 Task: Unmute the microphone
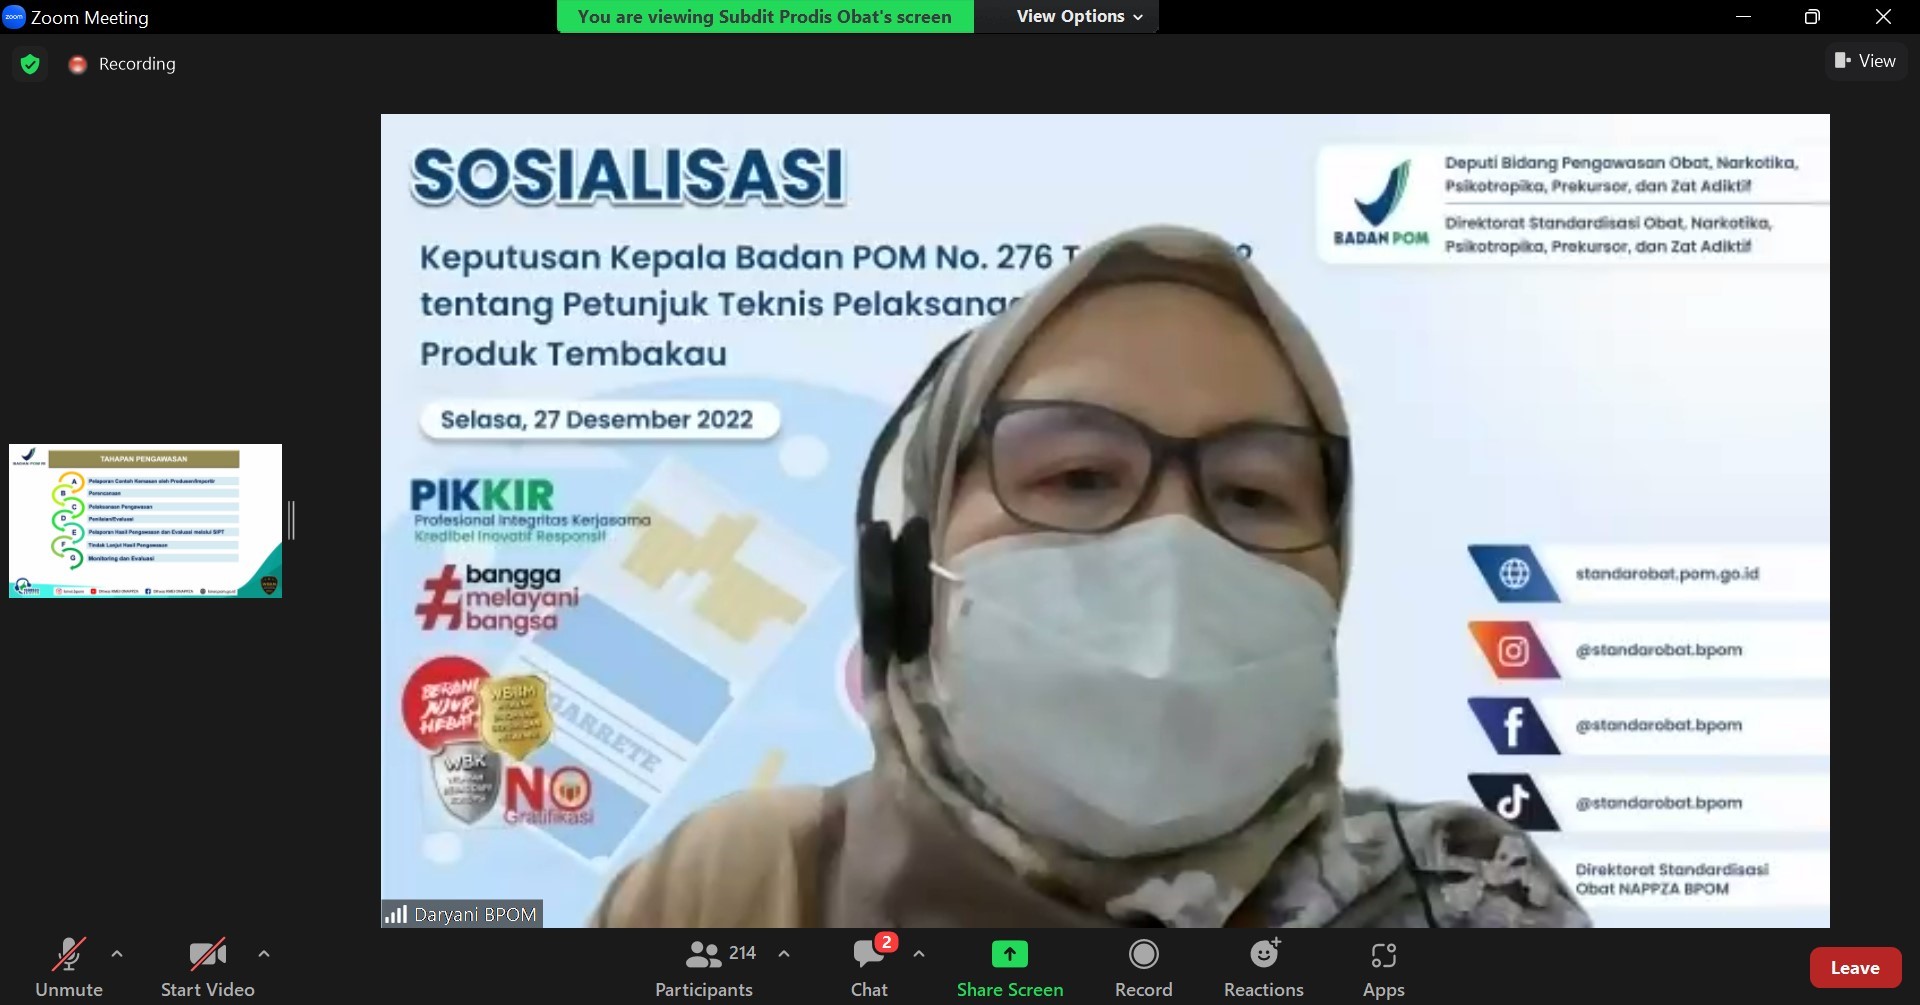point(68,967)
